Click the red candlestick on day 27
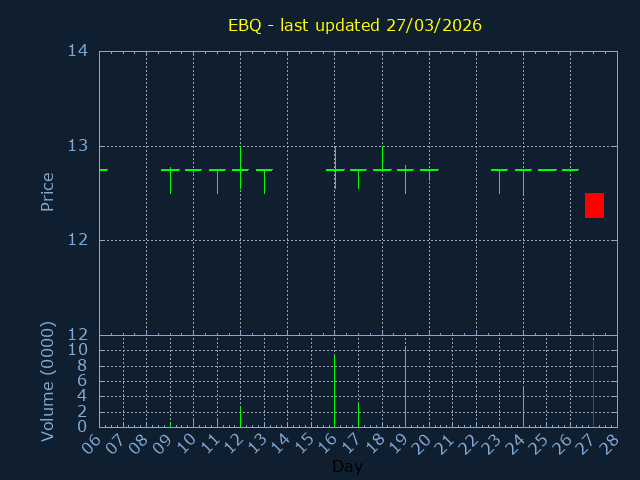640x480 pixels. [x=594, y=205]
